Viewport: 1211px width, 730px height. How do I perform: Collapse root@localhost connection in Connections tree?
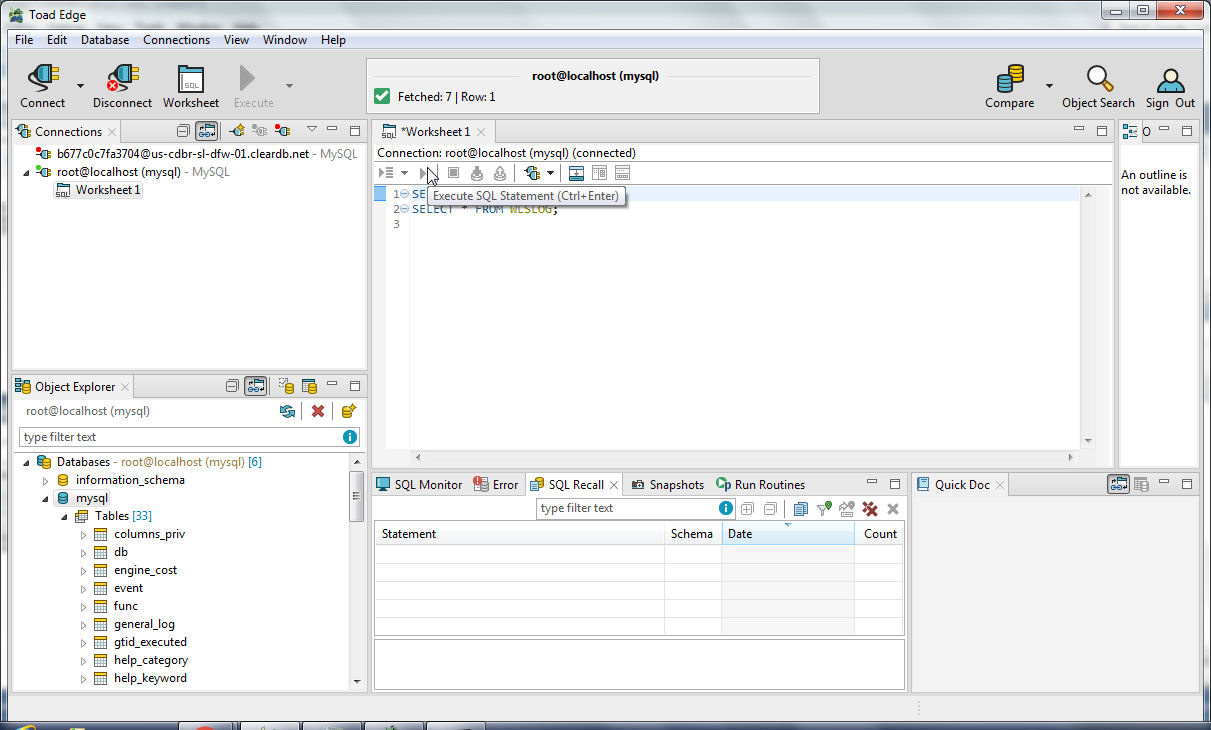tap(27, 173)
